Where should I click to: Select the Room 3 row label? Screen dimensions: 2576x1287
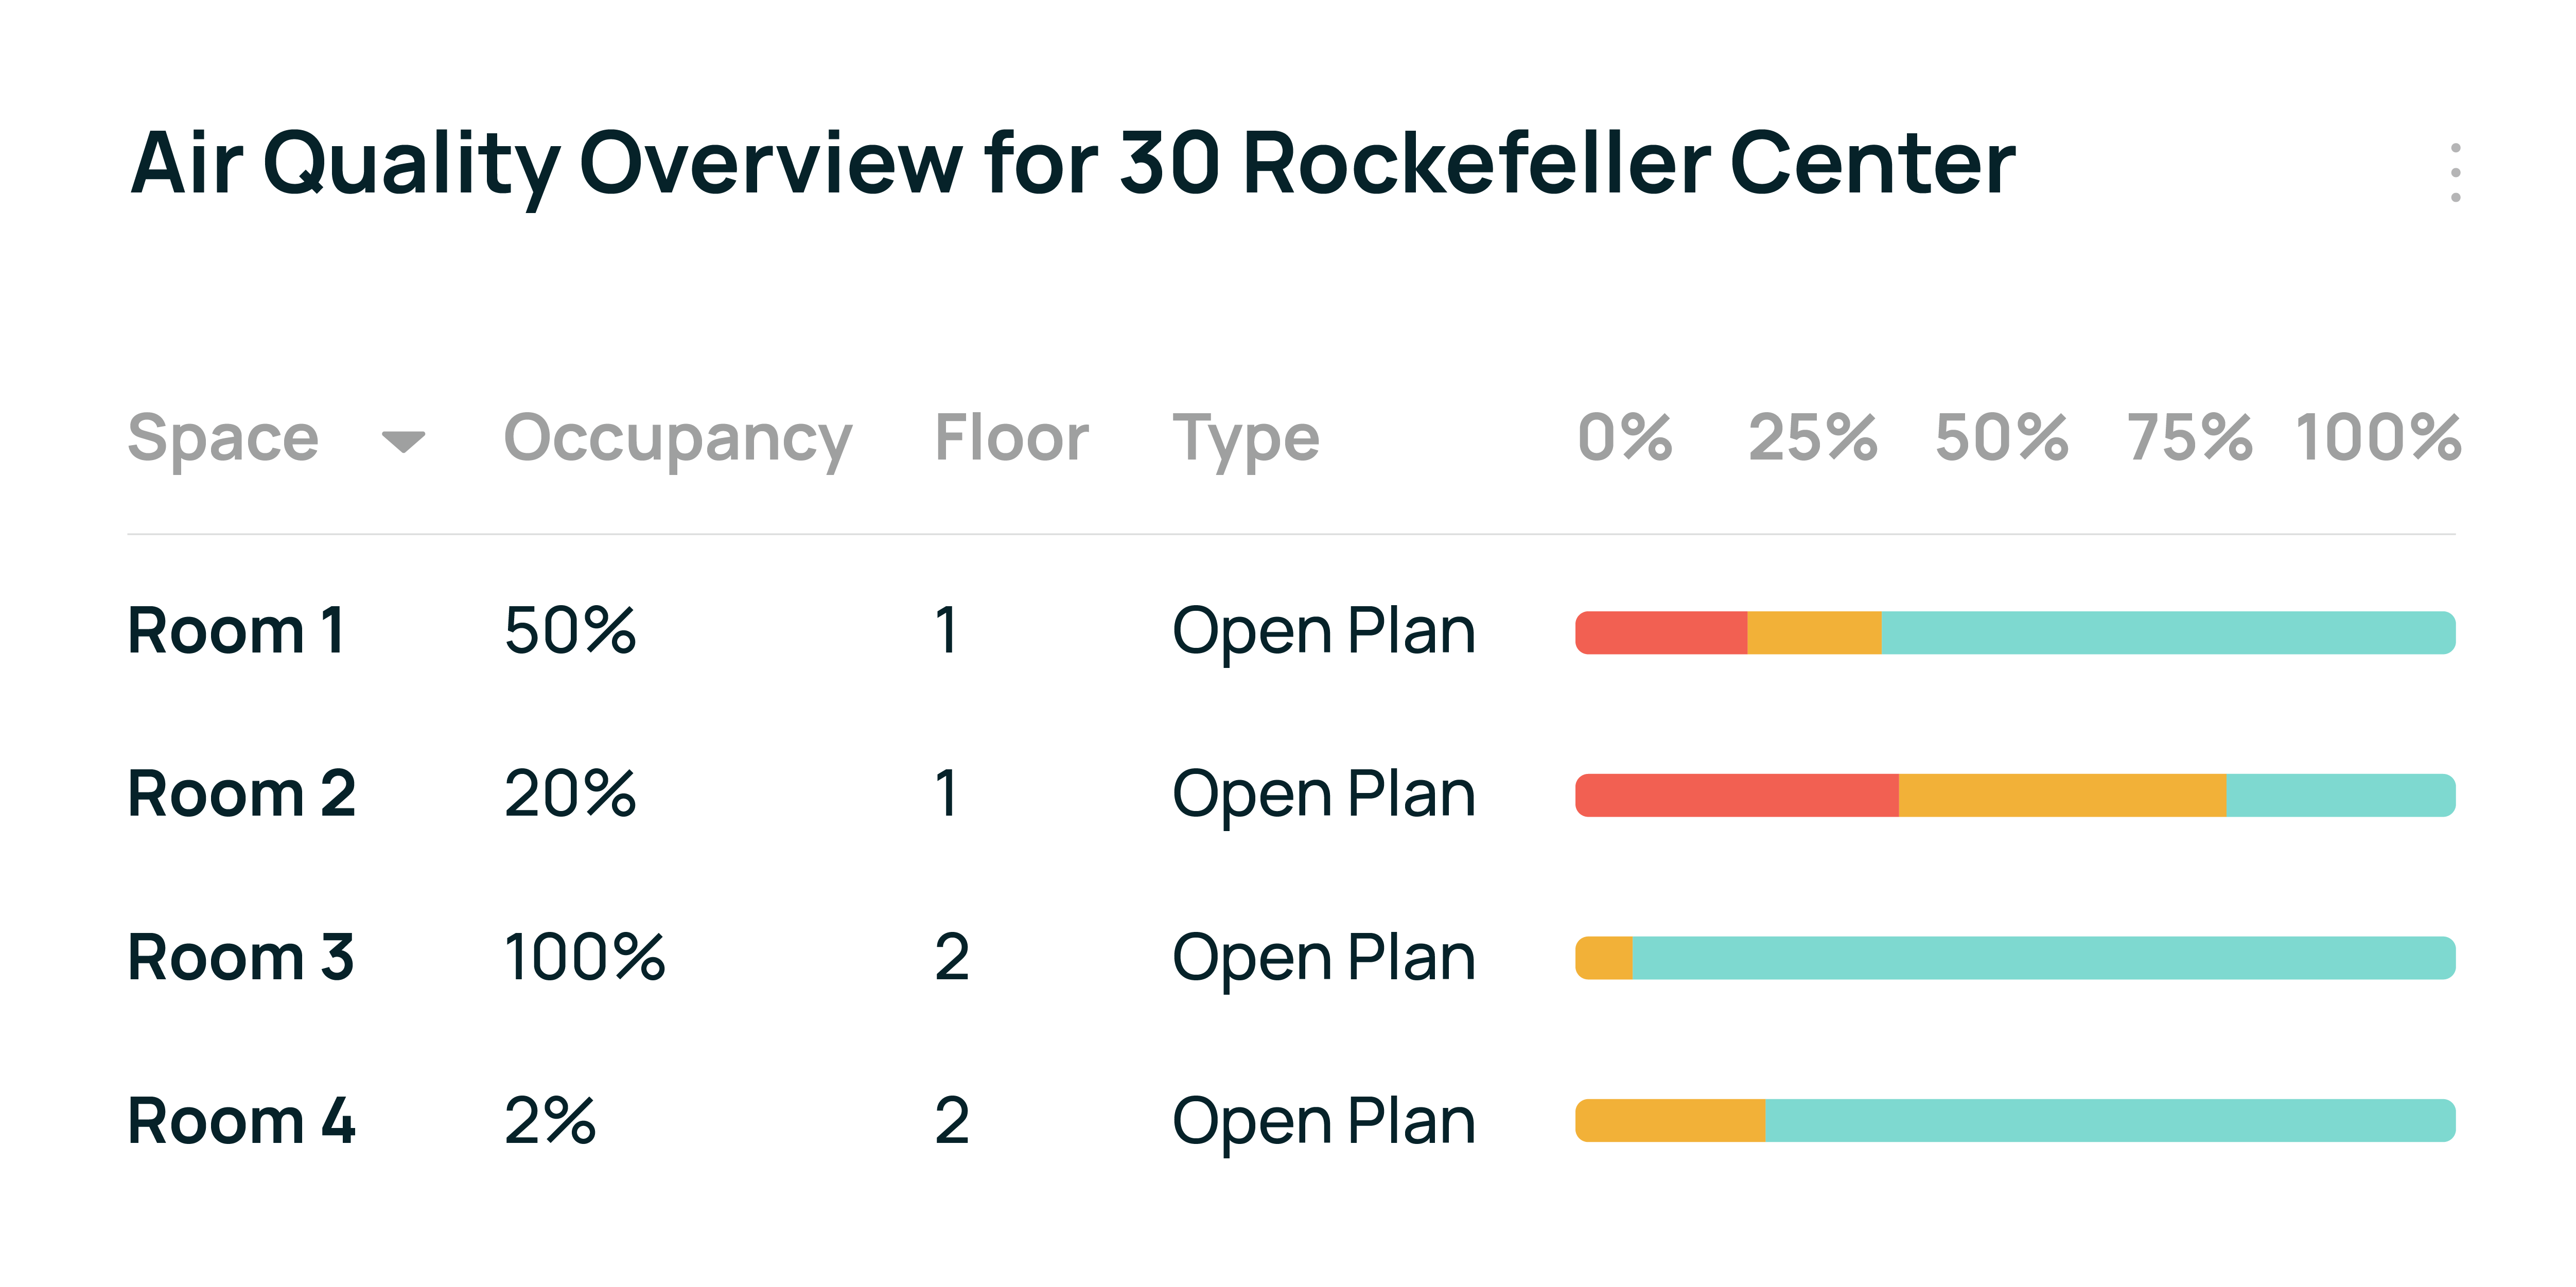point(240,957)
